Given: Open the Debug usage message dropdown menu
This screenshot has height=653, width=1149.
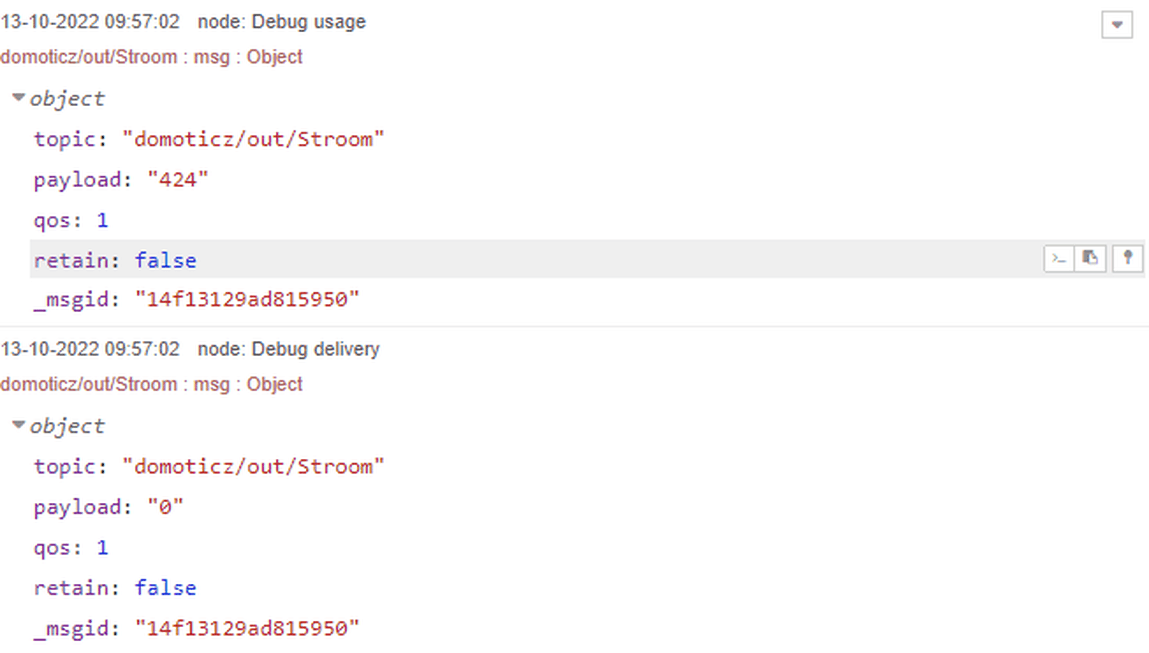Looking at the screenshot, I should (x=1117, y=25).
